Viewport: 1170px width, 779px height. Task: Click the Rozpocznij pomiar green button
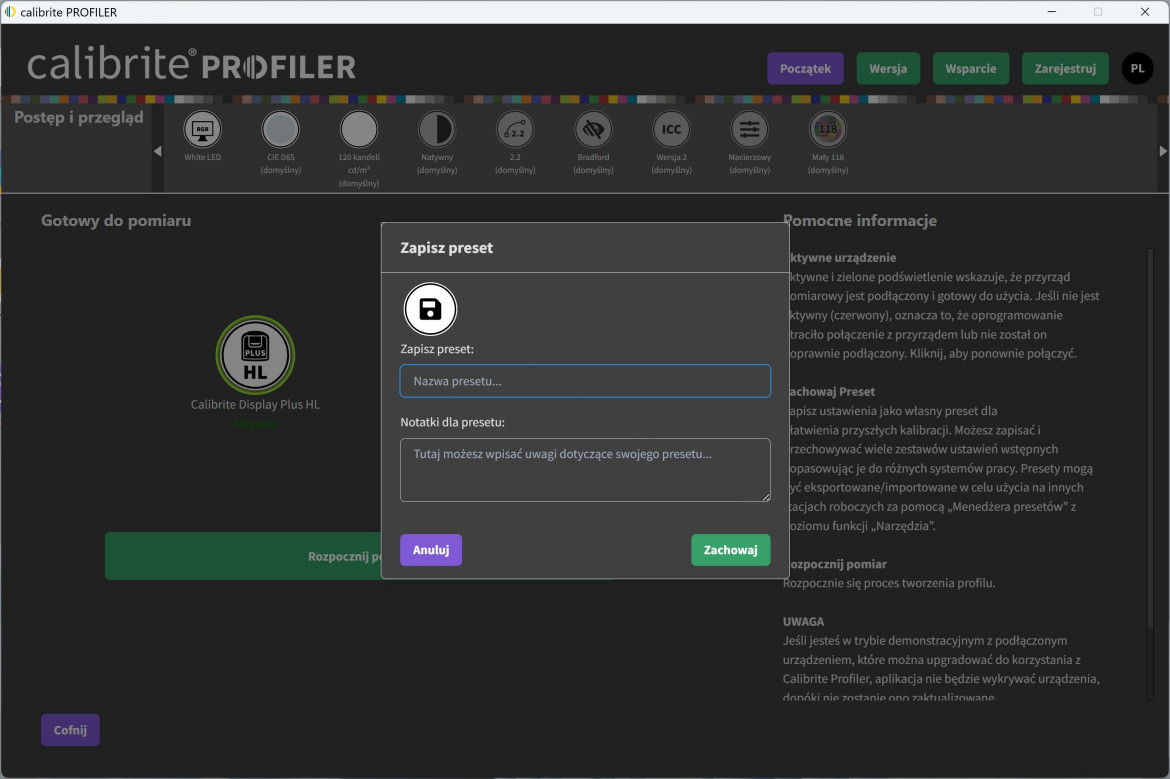[x=243, y=556]
